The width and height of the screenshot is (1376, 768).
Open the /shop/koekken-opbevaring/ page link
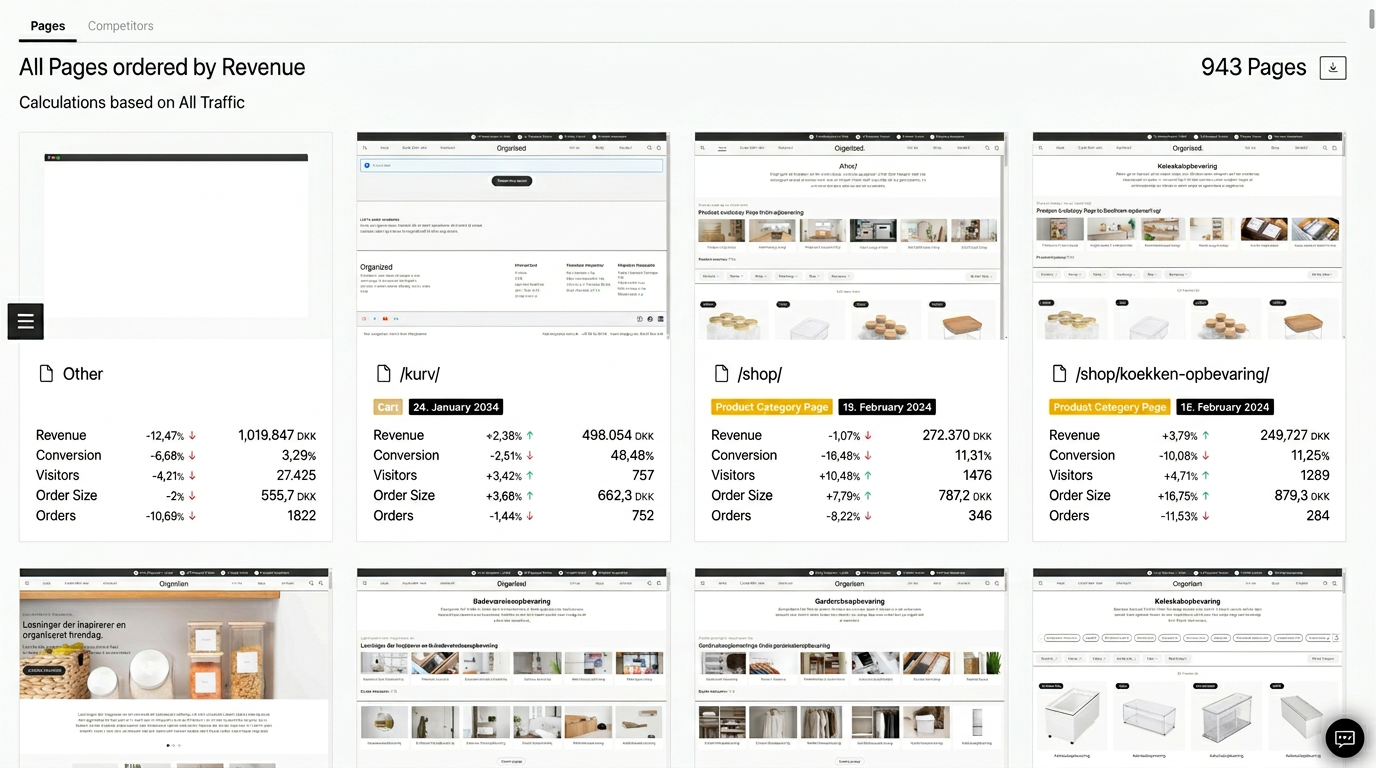click(x=1172, y=374)
